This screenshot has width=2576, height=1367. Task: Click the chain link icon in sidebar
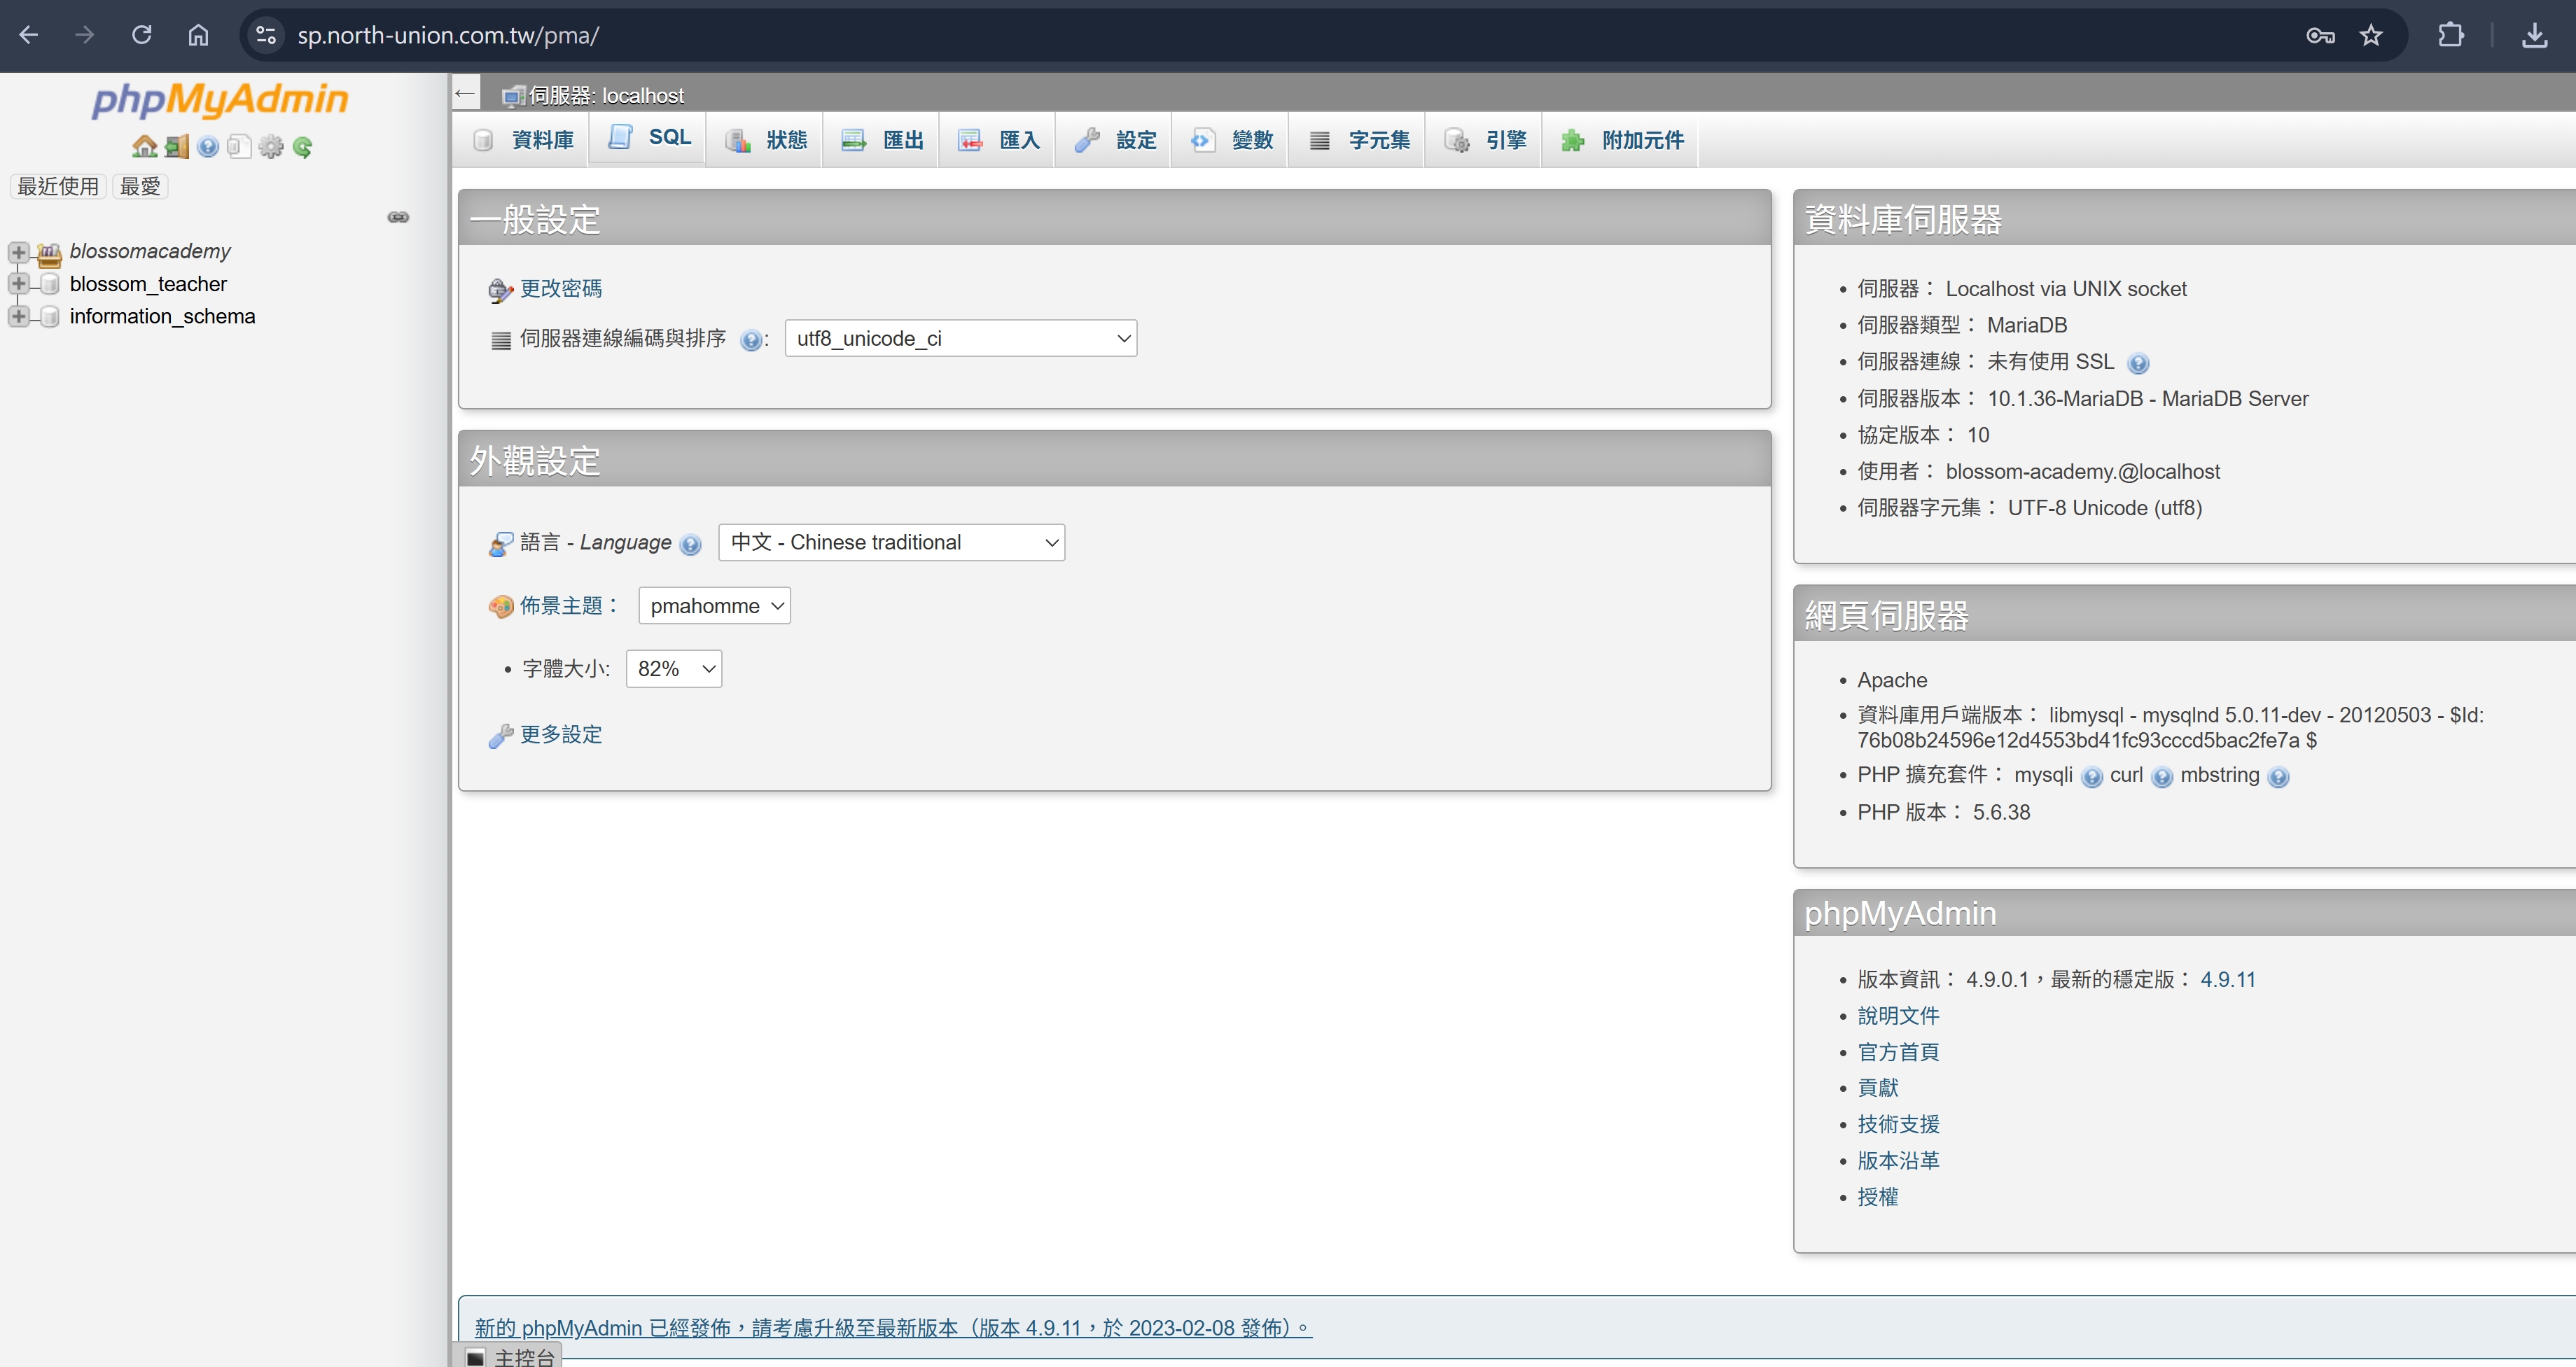click(398, 217)
